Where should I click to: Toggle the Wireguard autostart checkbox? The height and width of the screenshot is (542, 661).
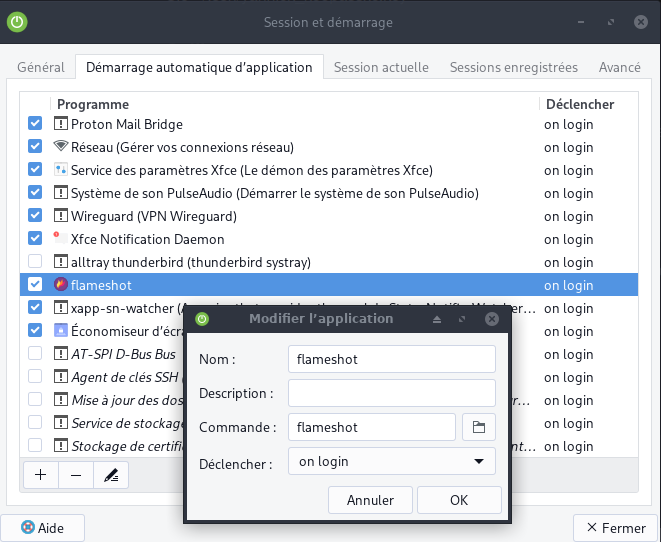click(x=35, y=216)
